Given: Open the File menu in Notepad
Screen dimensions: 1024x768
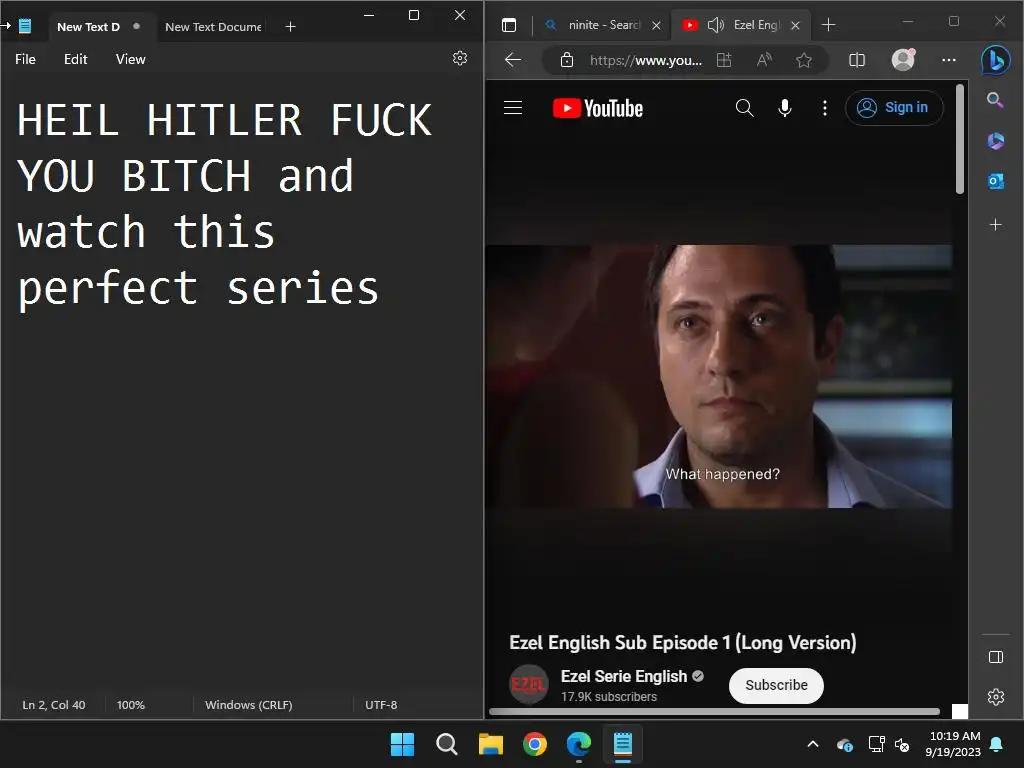Looking at the screenshot, I should click(25, 59).
